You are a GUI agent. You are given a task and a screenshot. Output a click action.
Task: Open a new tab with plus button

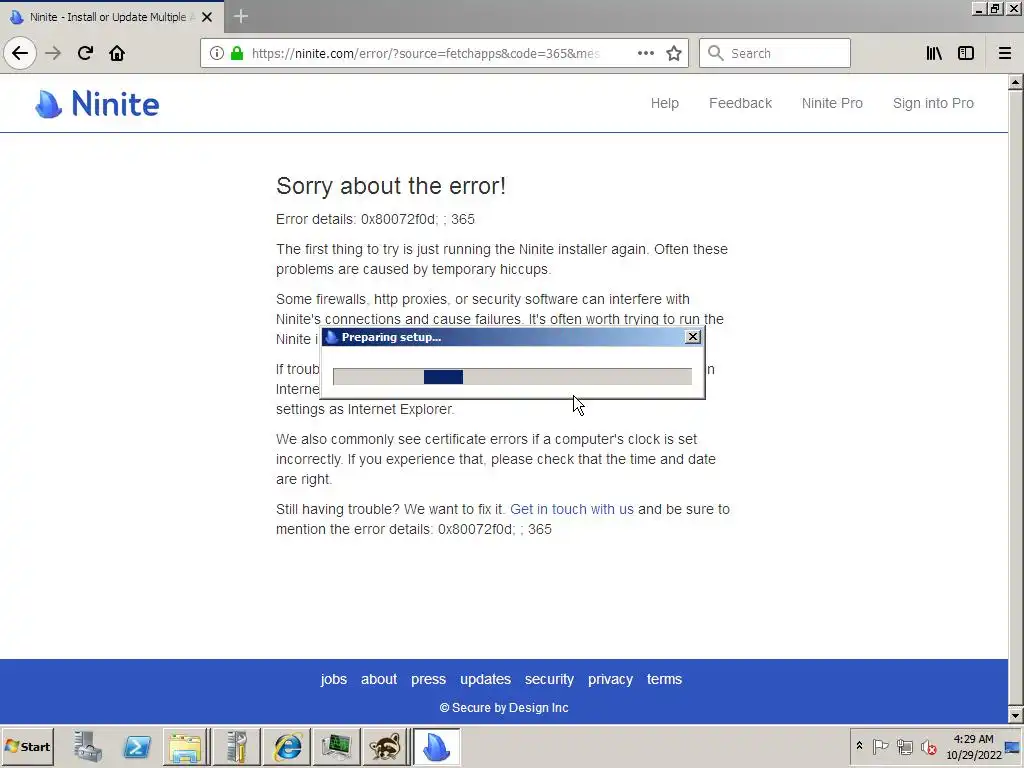coord(240,16)
